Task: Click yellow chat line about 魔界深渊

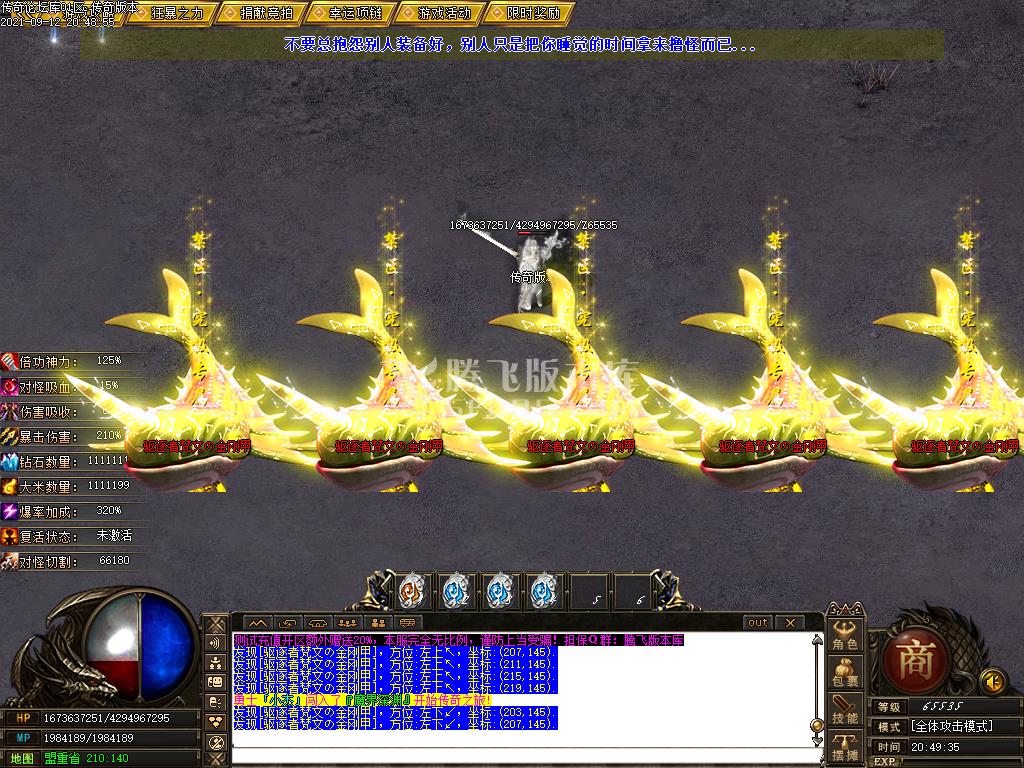Action: pos(362,700)
